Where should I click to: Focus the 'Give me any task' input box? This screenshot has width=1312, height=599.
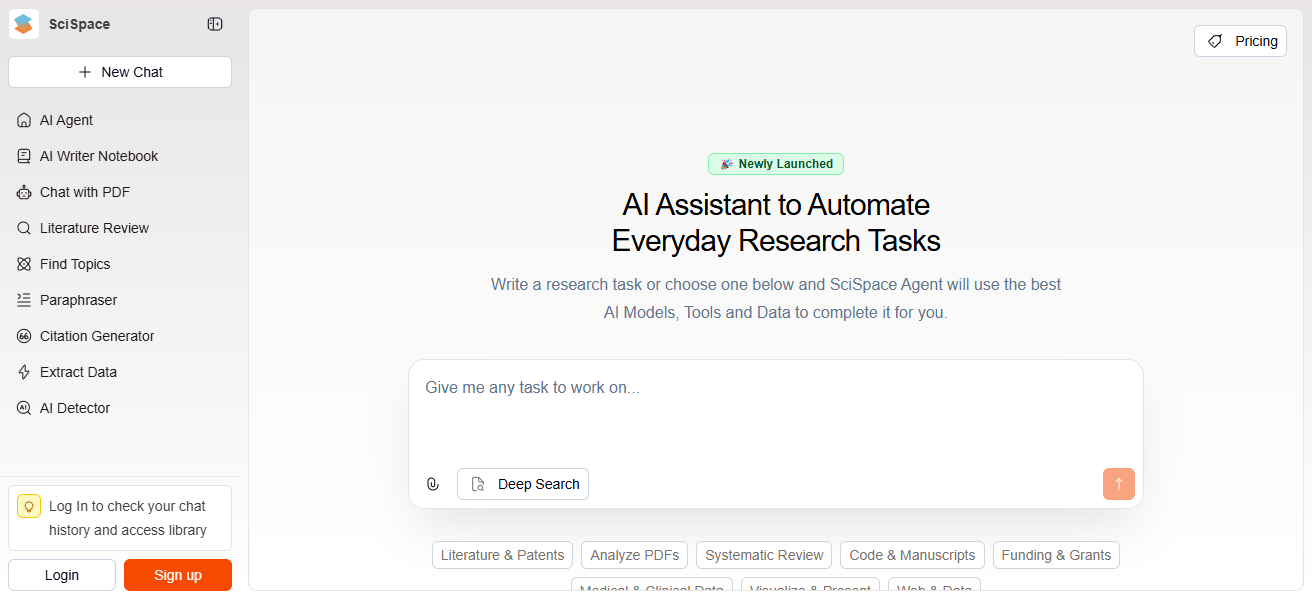776,412
